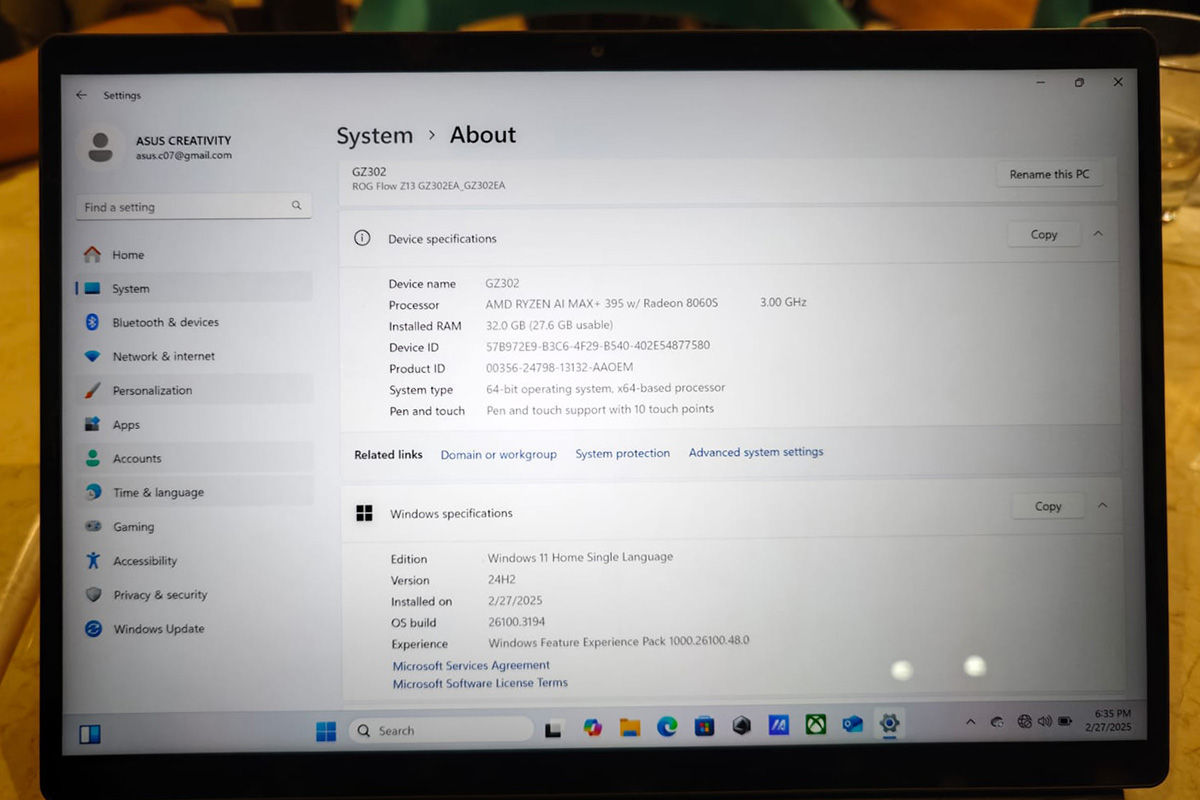Click the device ID value 57B972E9-B3C6
The height and width of the screenshot is (800, 1200).
(598, 346)
